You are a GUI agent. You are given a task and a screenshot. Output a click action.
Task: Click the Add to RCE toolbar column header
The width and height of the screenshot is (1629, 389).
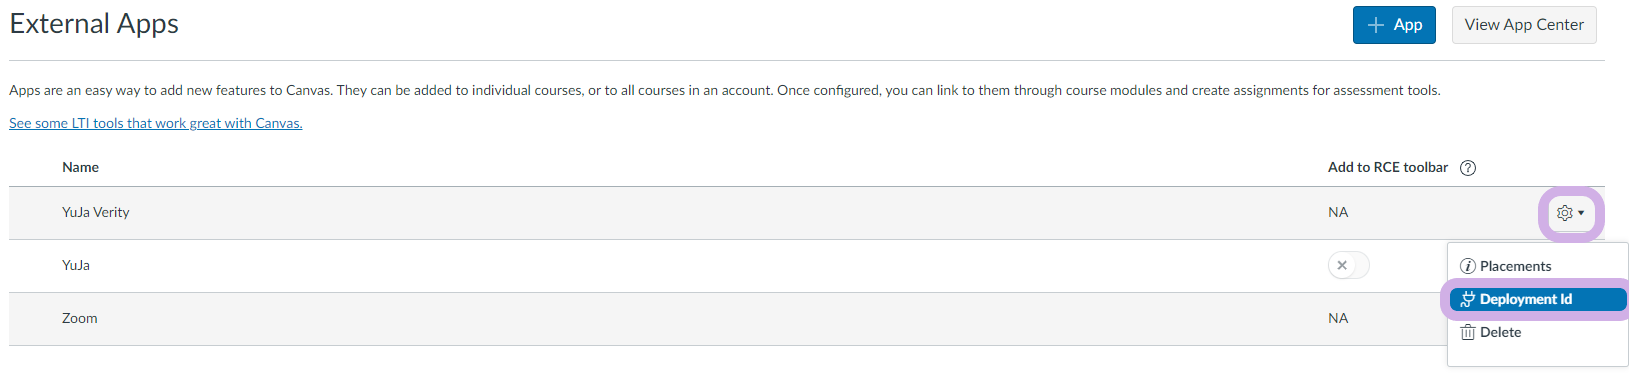coord(1388,167)
